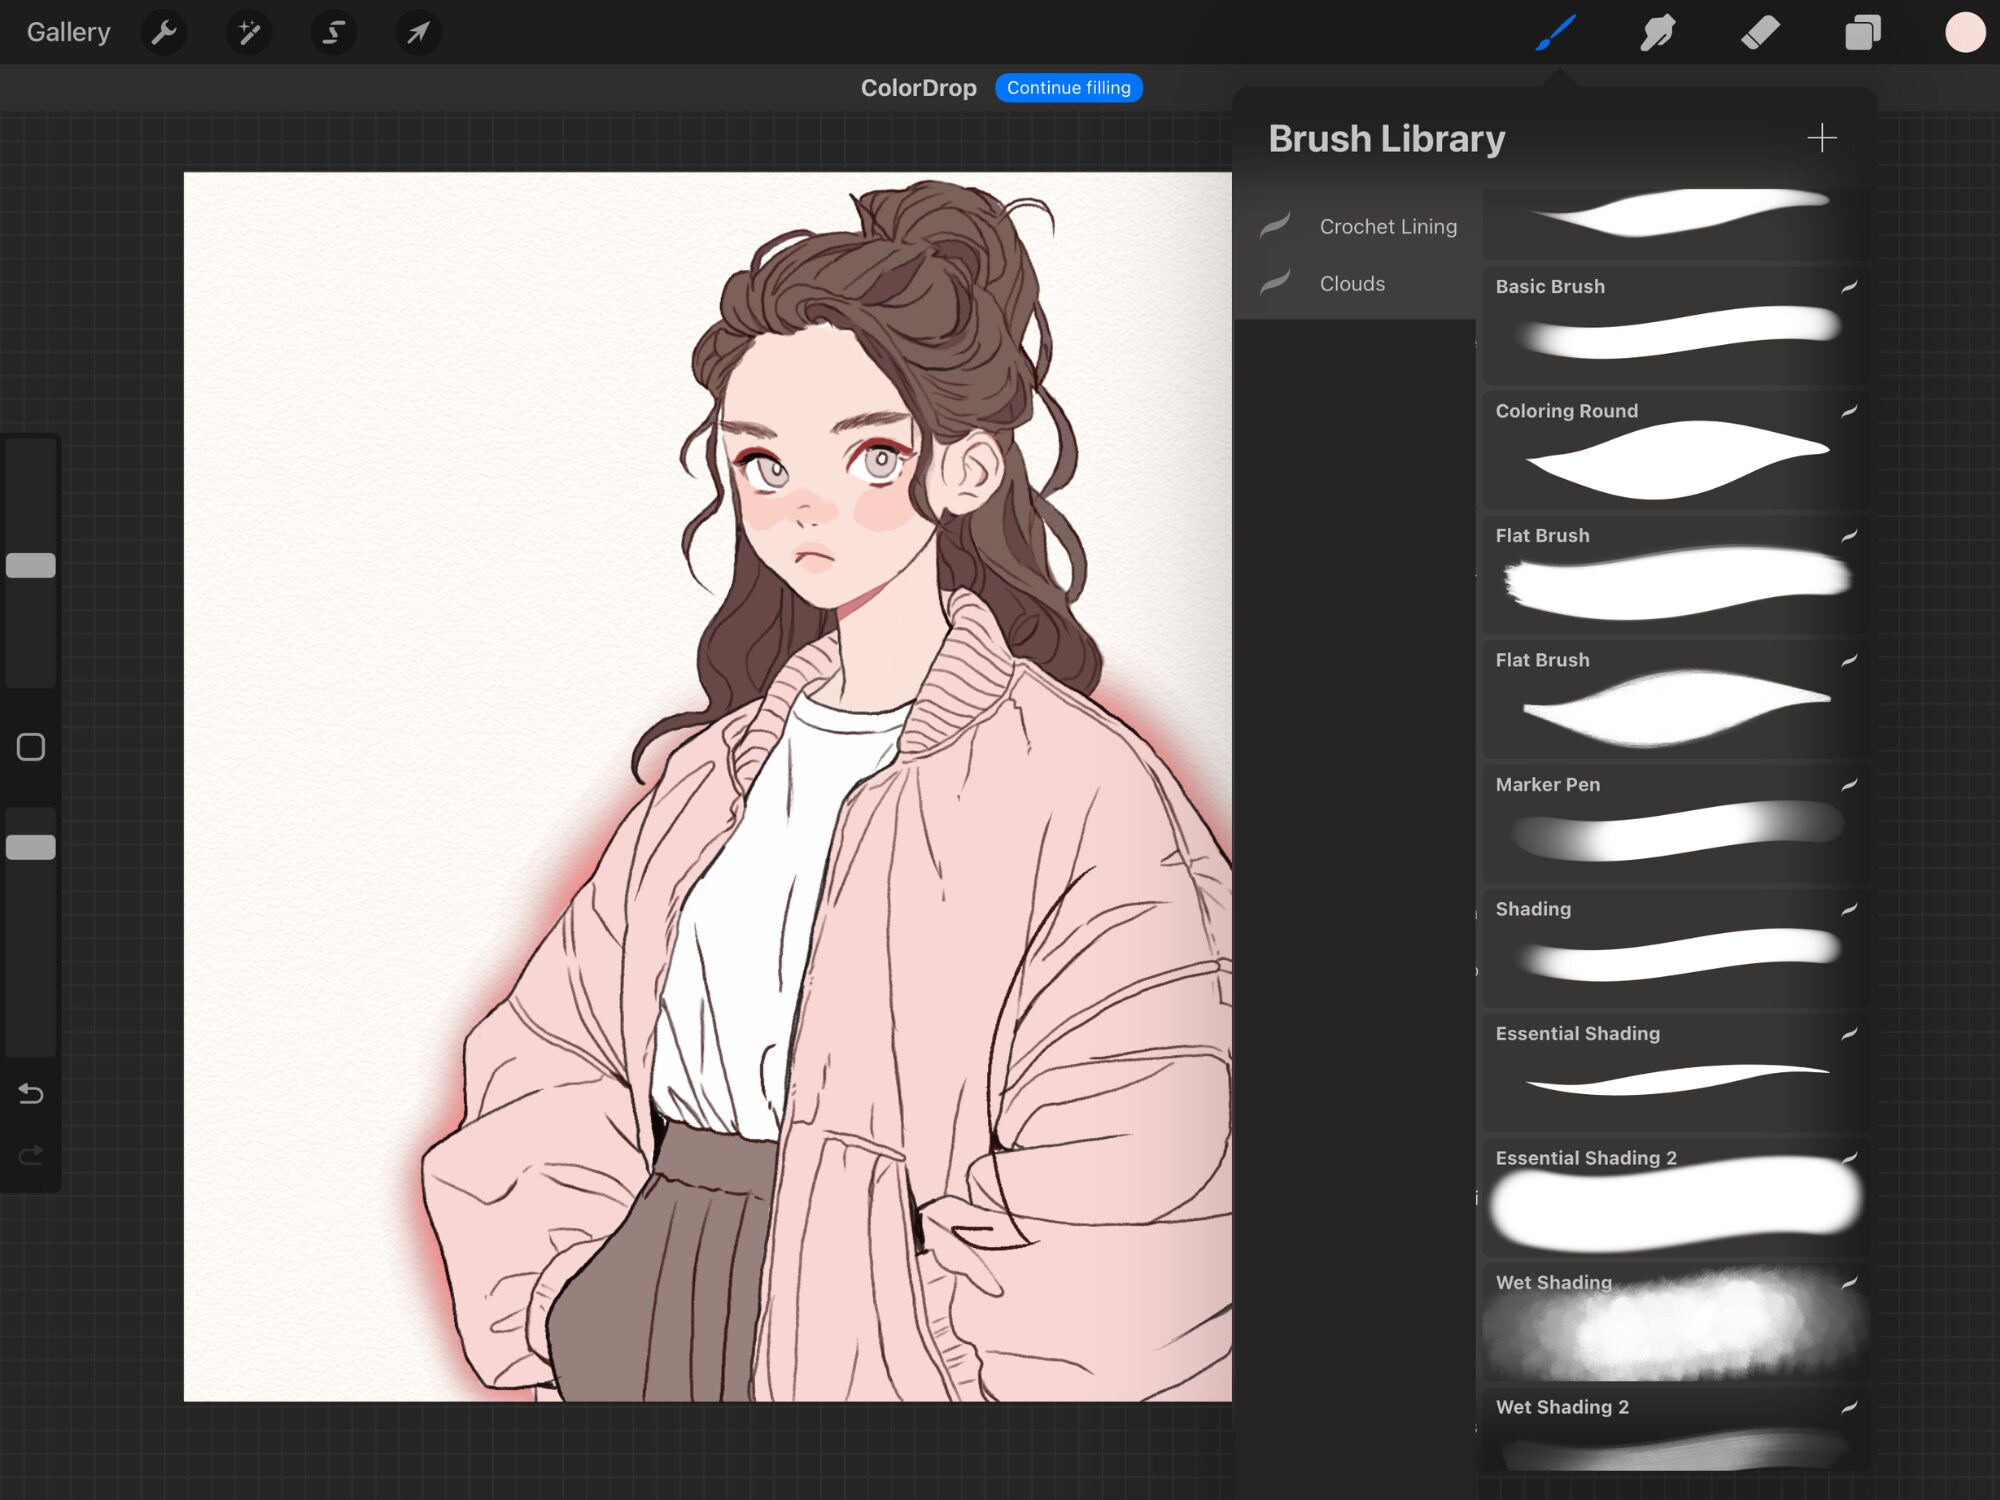This screenshot has width=2000, height=1500.
Task: Click the Crochet Lining set icon
Action: tap(1275, 225)
